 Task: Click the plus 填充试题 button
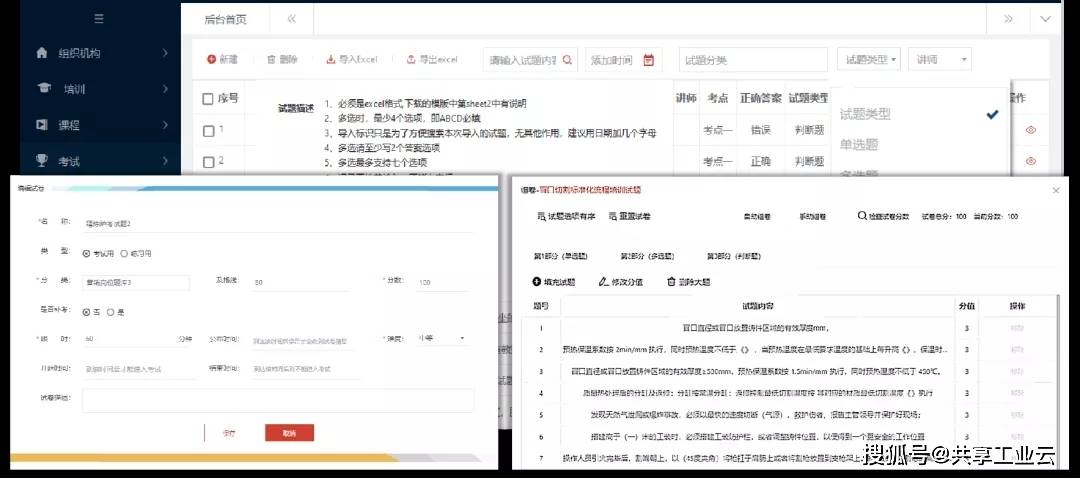tap(554, 282)
